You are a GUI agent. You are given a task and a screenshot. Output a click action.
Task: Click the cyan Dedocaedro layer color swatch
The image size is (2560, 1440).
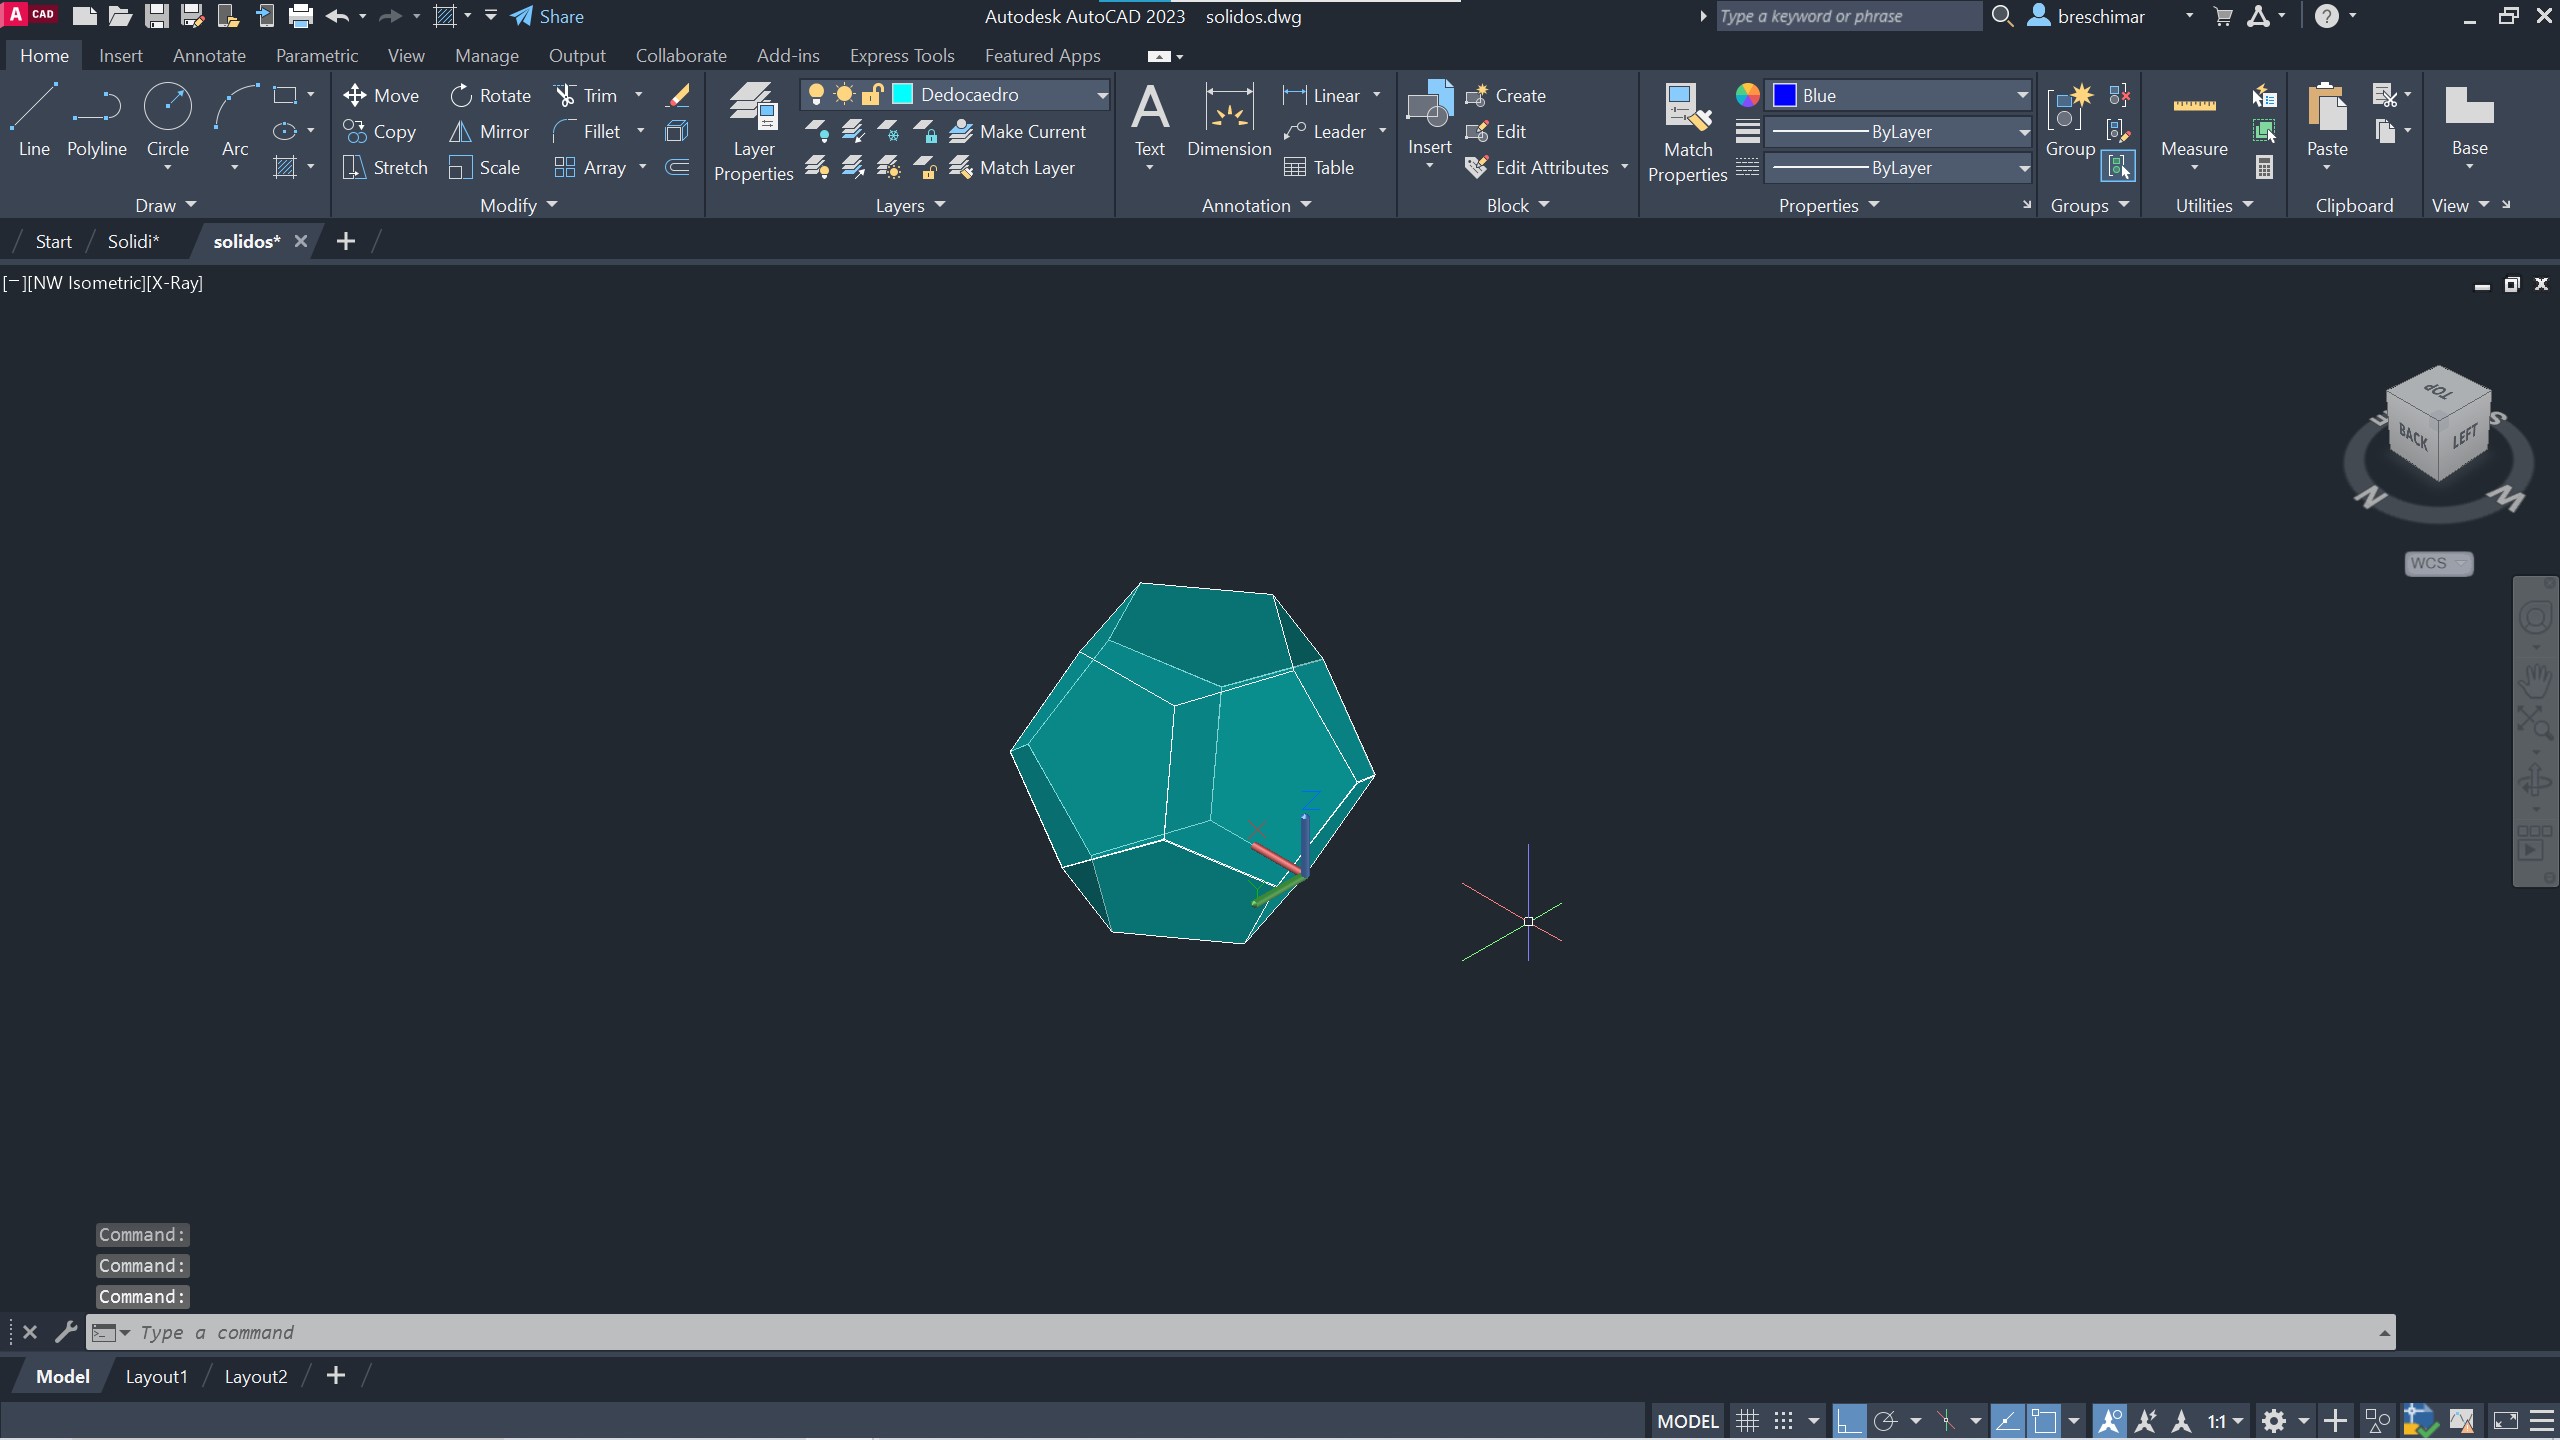coord(902,94)
